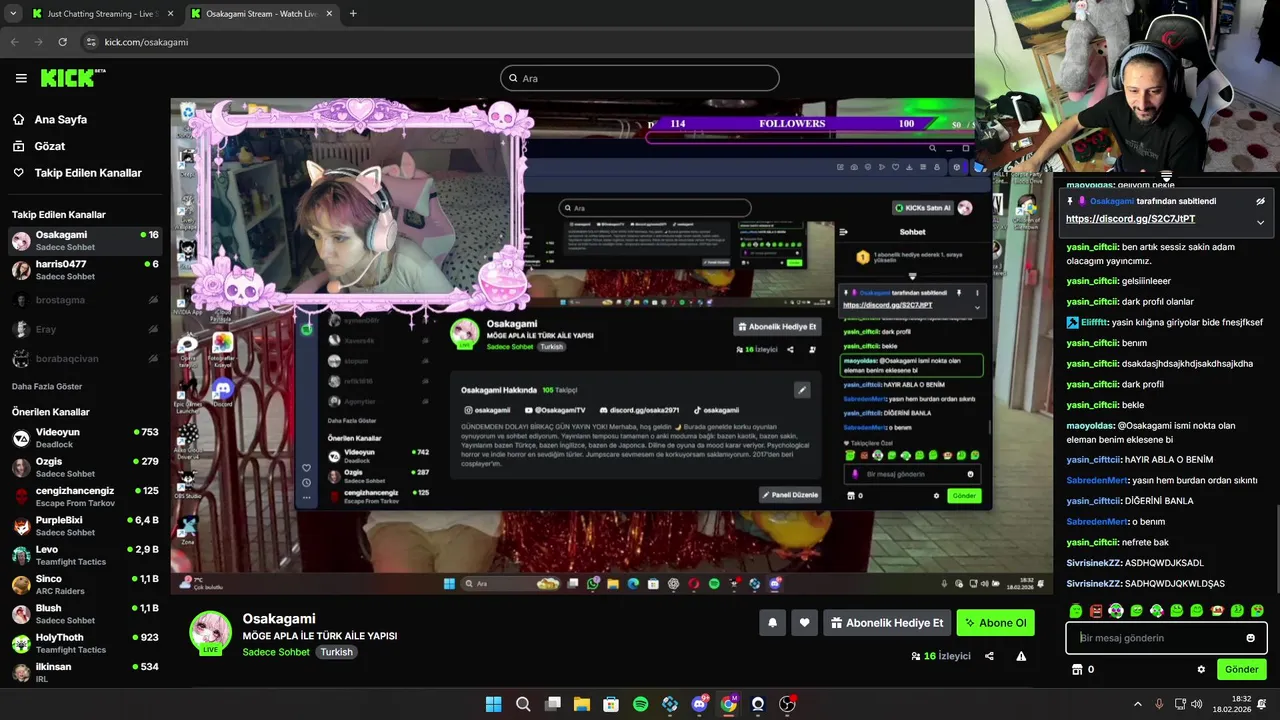Go back in the browser
Image resolution: width=1280 pixels, height=720 pixels.
click(x=14, y=42)
